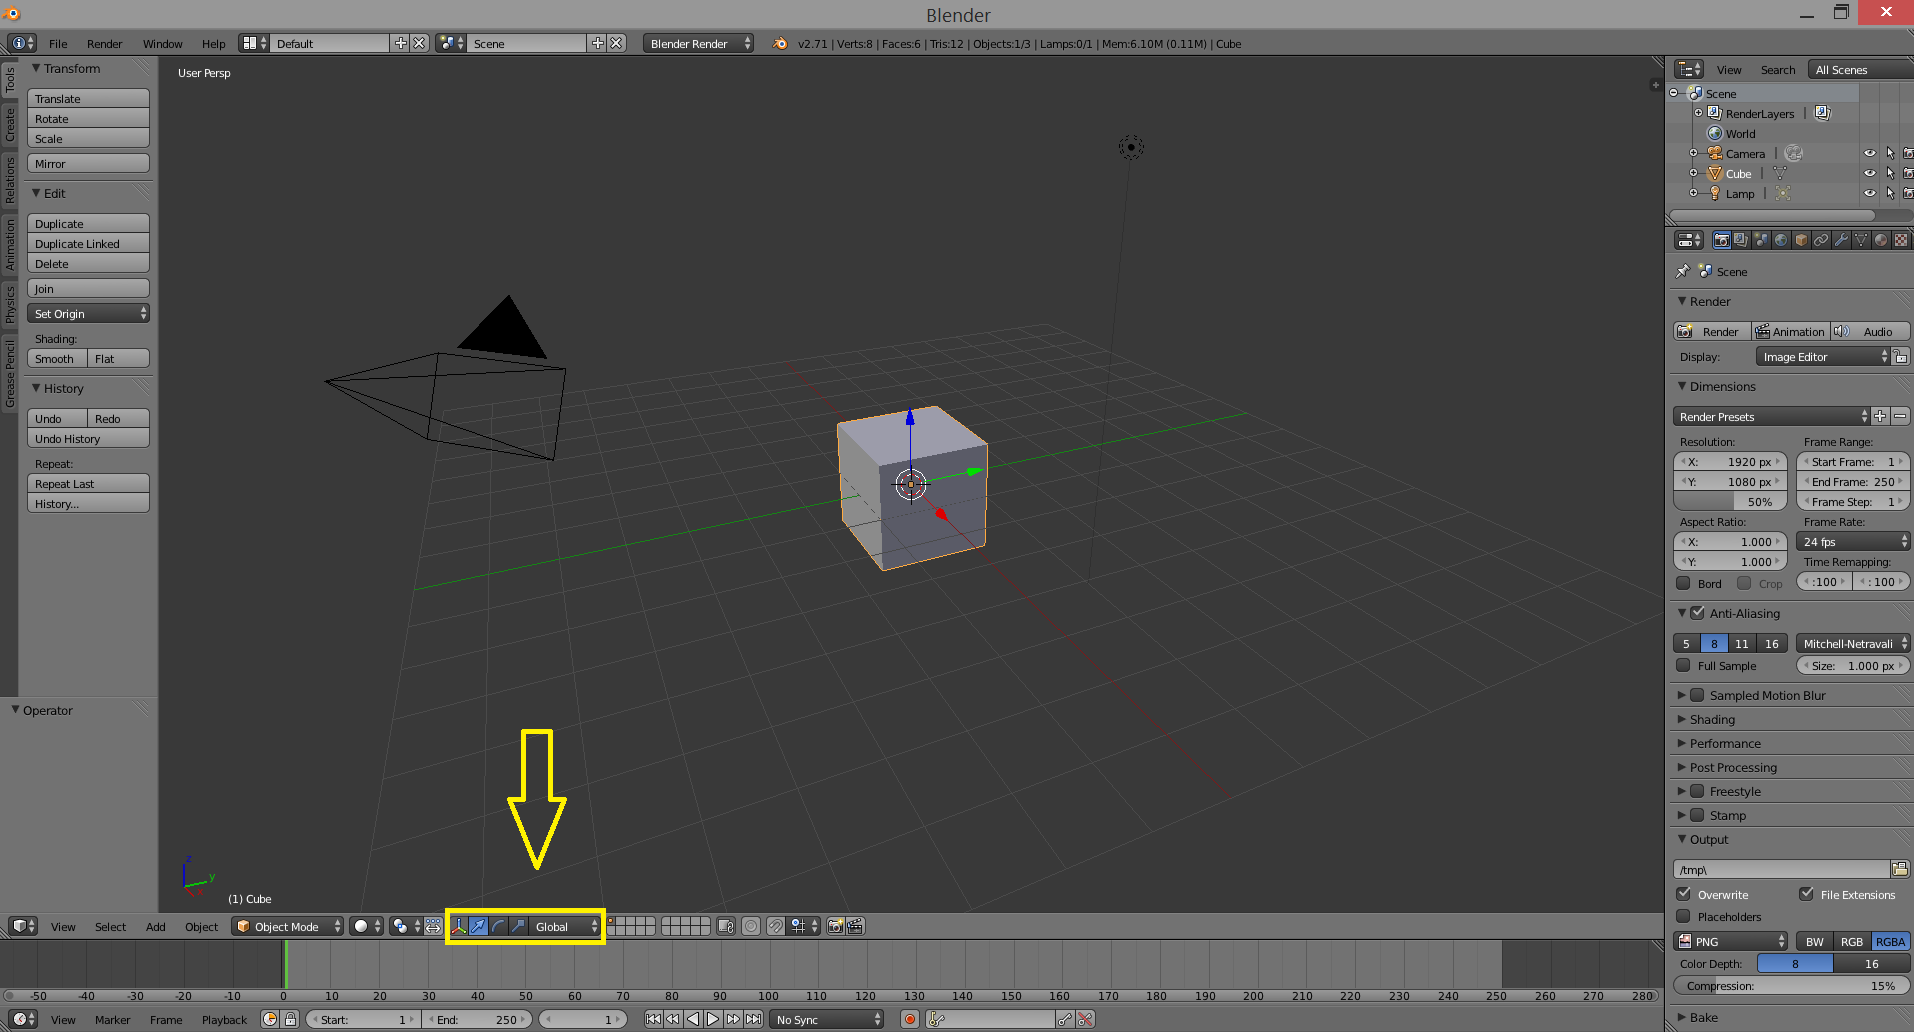Toggle proportional editing circle icon
This screenshot has width=1914, height=1032.
[x=751, y=927]
